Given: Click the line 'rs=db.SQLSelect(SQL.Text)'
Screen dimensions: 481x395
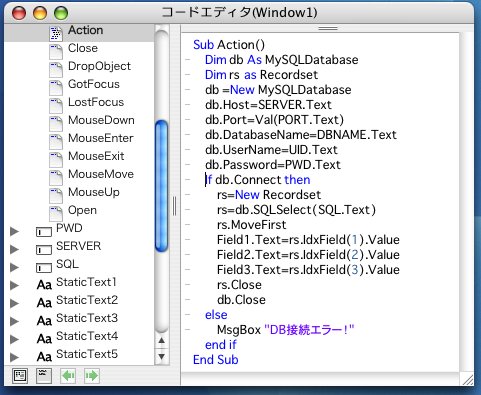Looking at the screenshot, I should pos(296,210).
